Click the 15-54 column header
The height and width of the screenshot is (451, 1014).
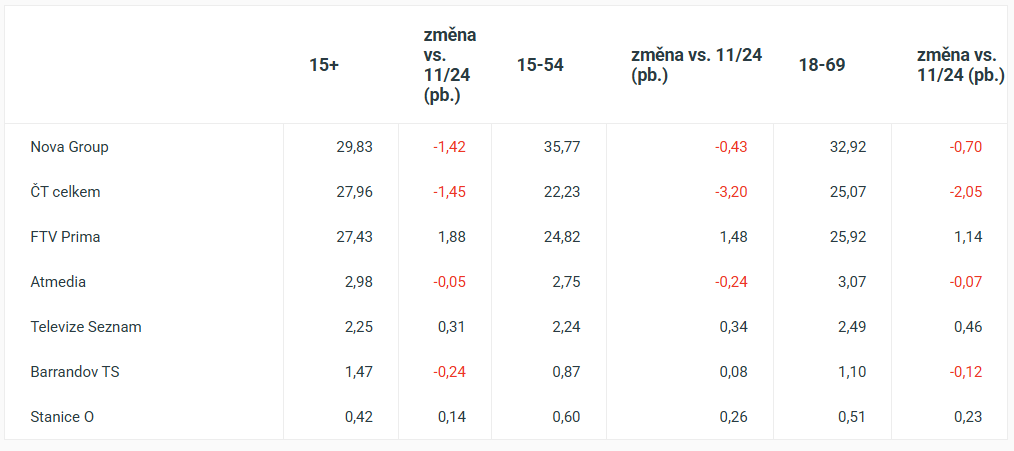[540, 65]
